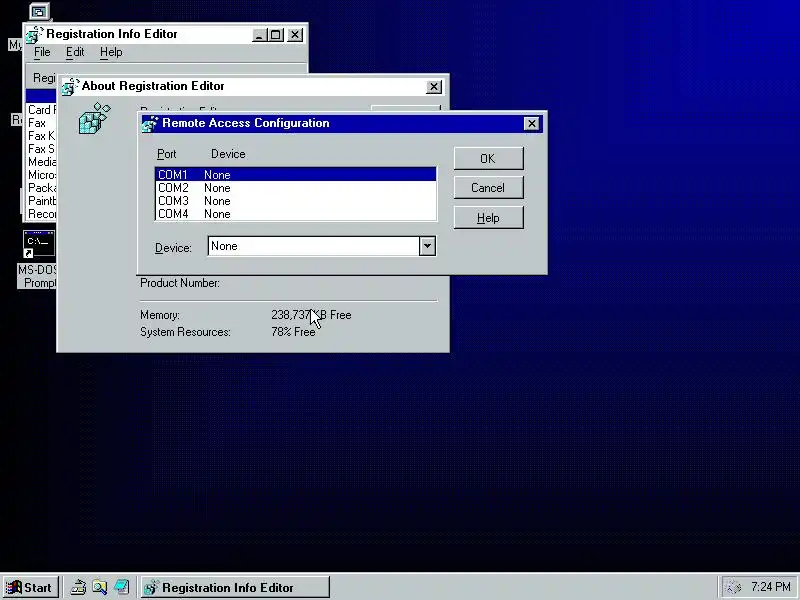This screenshot has height=600, width=800.
Task: Click the About Registration Editor title bar icon
Action: click(70, 87)
